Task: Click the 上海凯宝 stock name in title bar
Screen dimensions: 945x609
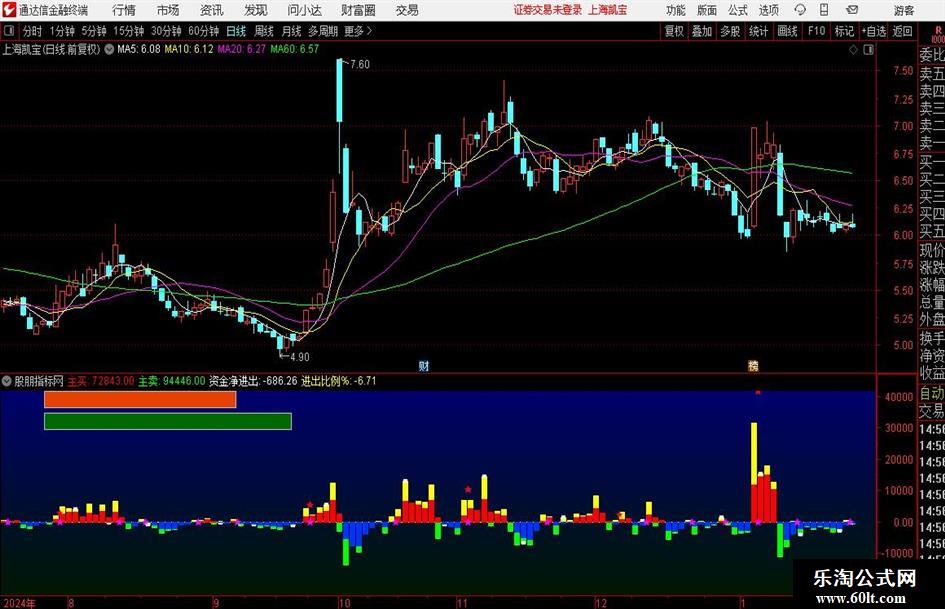Action: [x=608, y=10]
